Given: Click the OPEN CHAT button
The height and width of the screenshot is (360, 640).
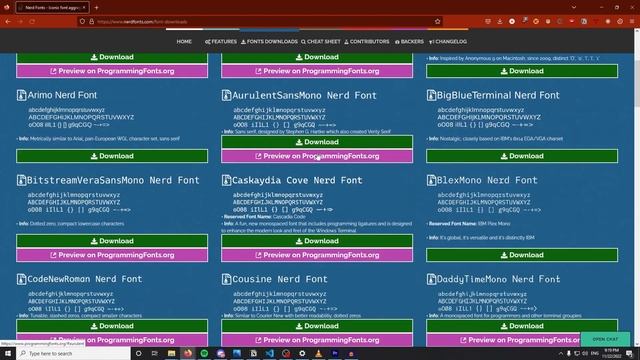Looking at the screenshot, I should [x=605, y=339].
